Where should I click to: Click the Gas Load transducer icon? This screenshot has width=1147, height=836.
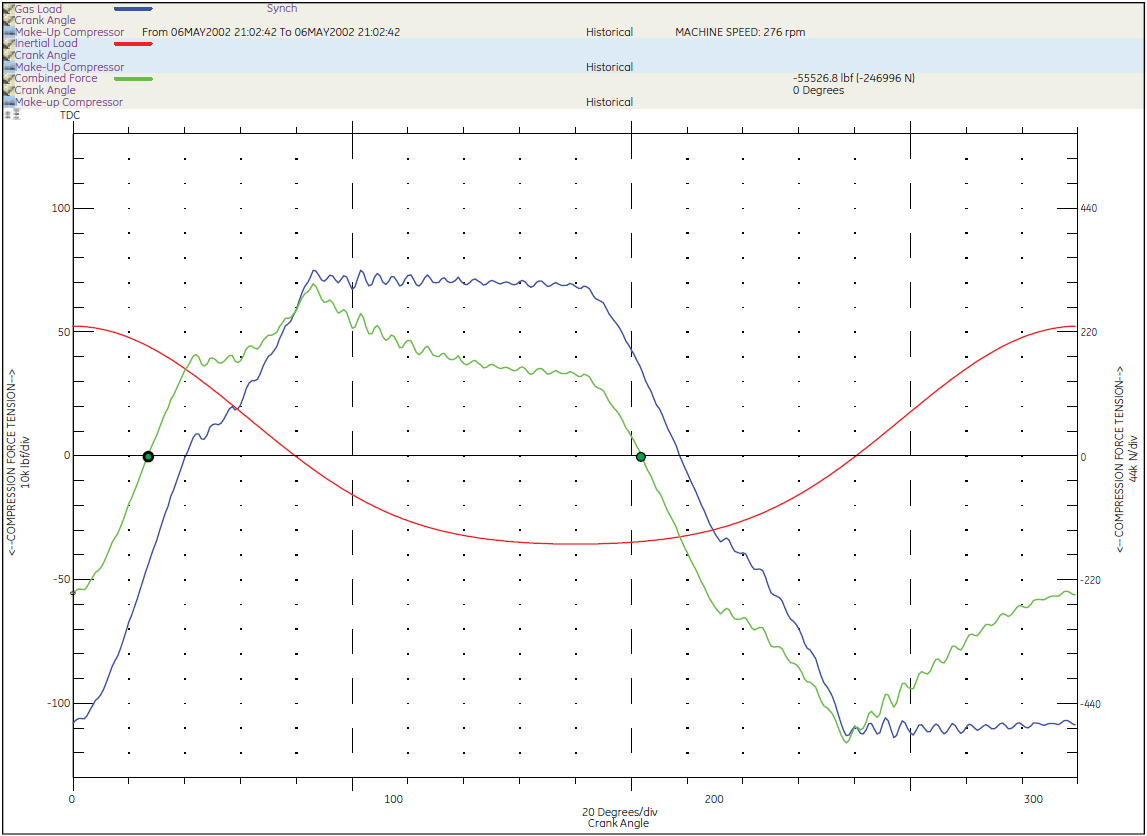point(10,8)
